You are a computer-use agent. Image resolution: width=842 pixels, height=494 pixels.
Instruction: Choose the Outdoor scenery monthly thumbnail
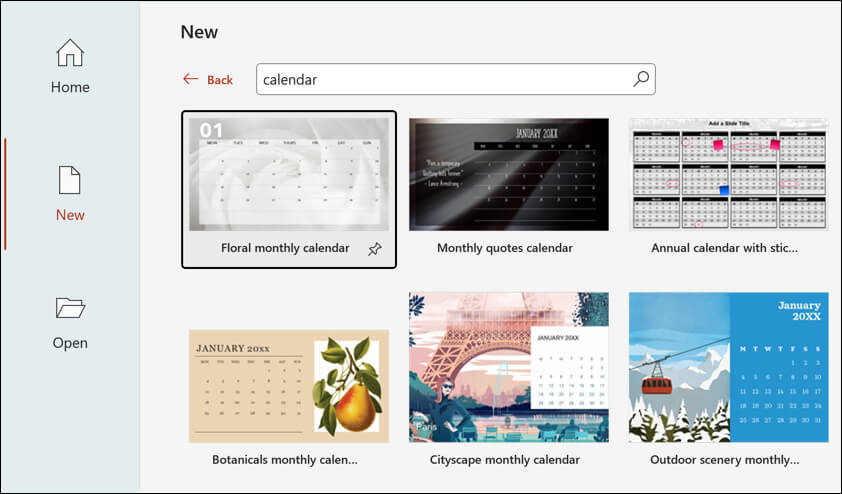pyautogui.click(x=728, y=367)
